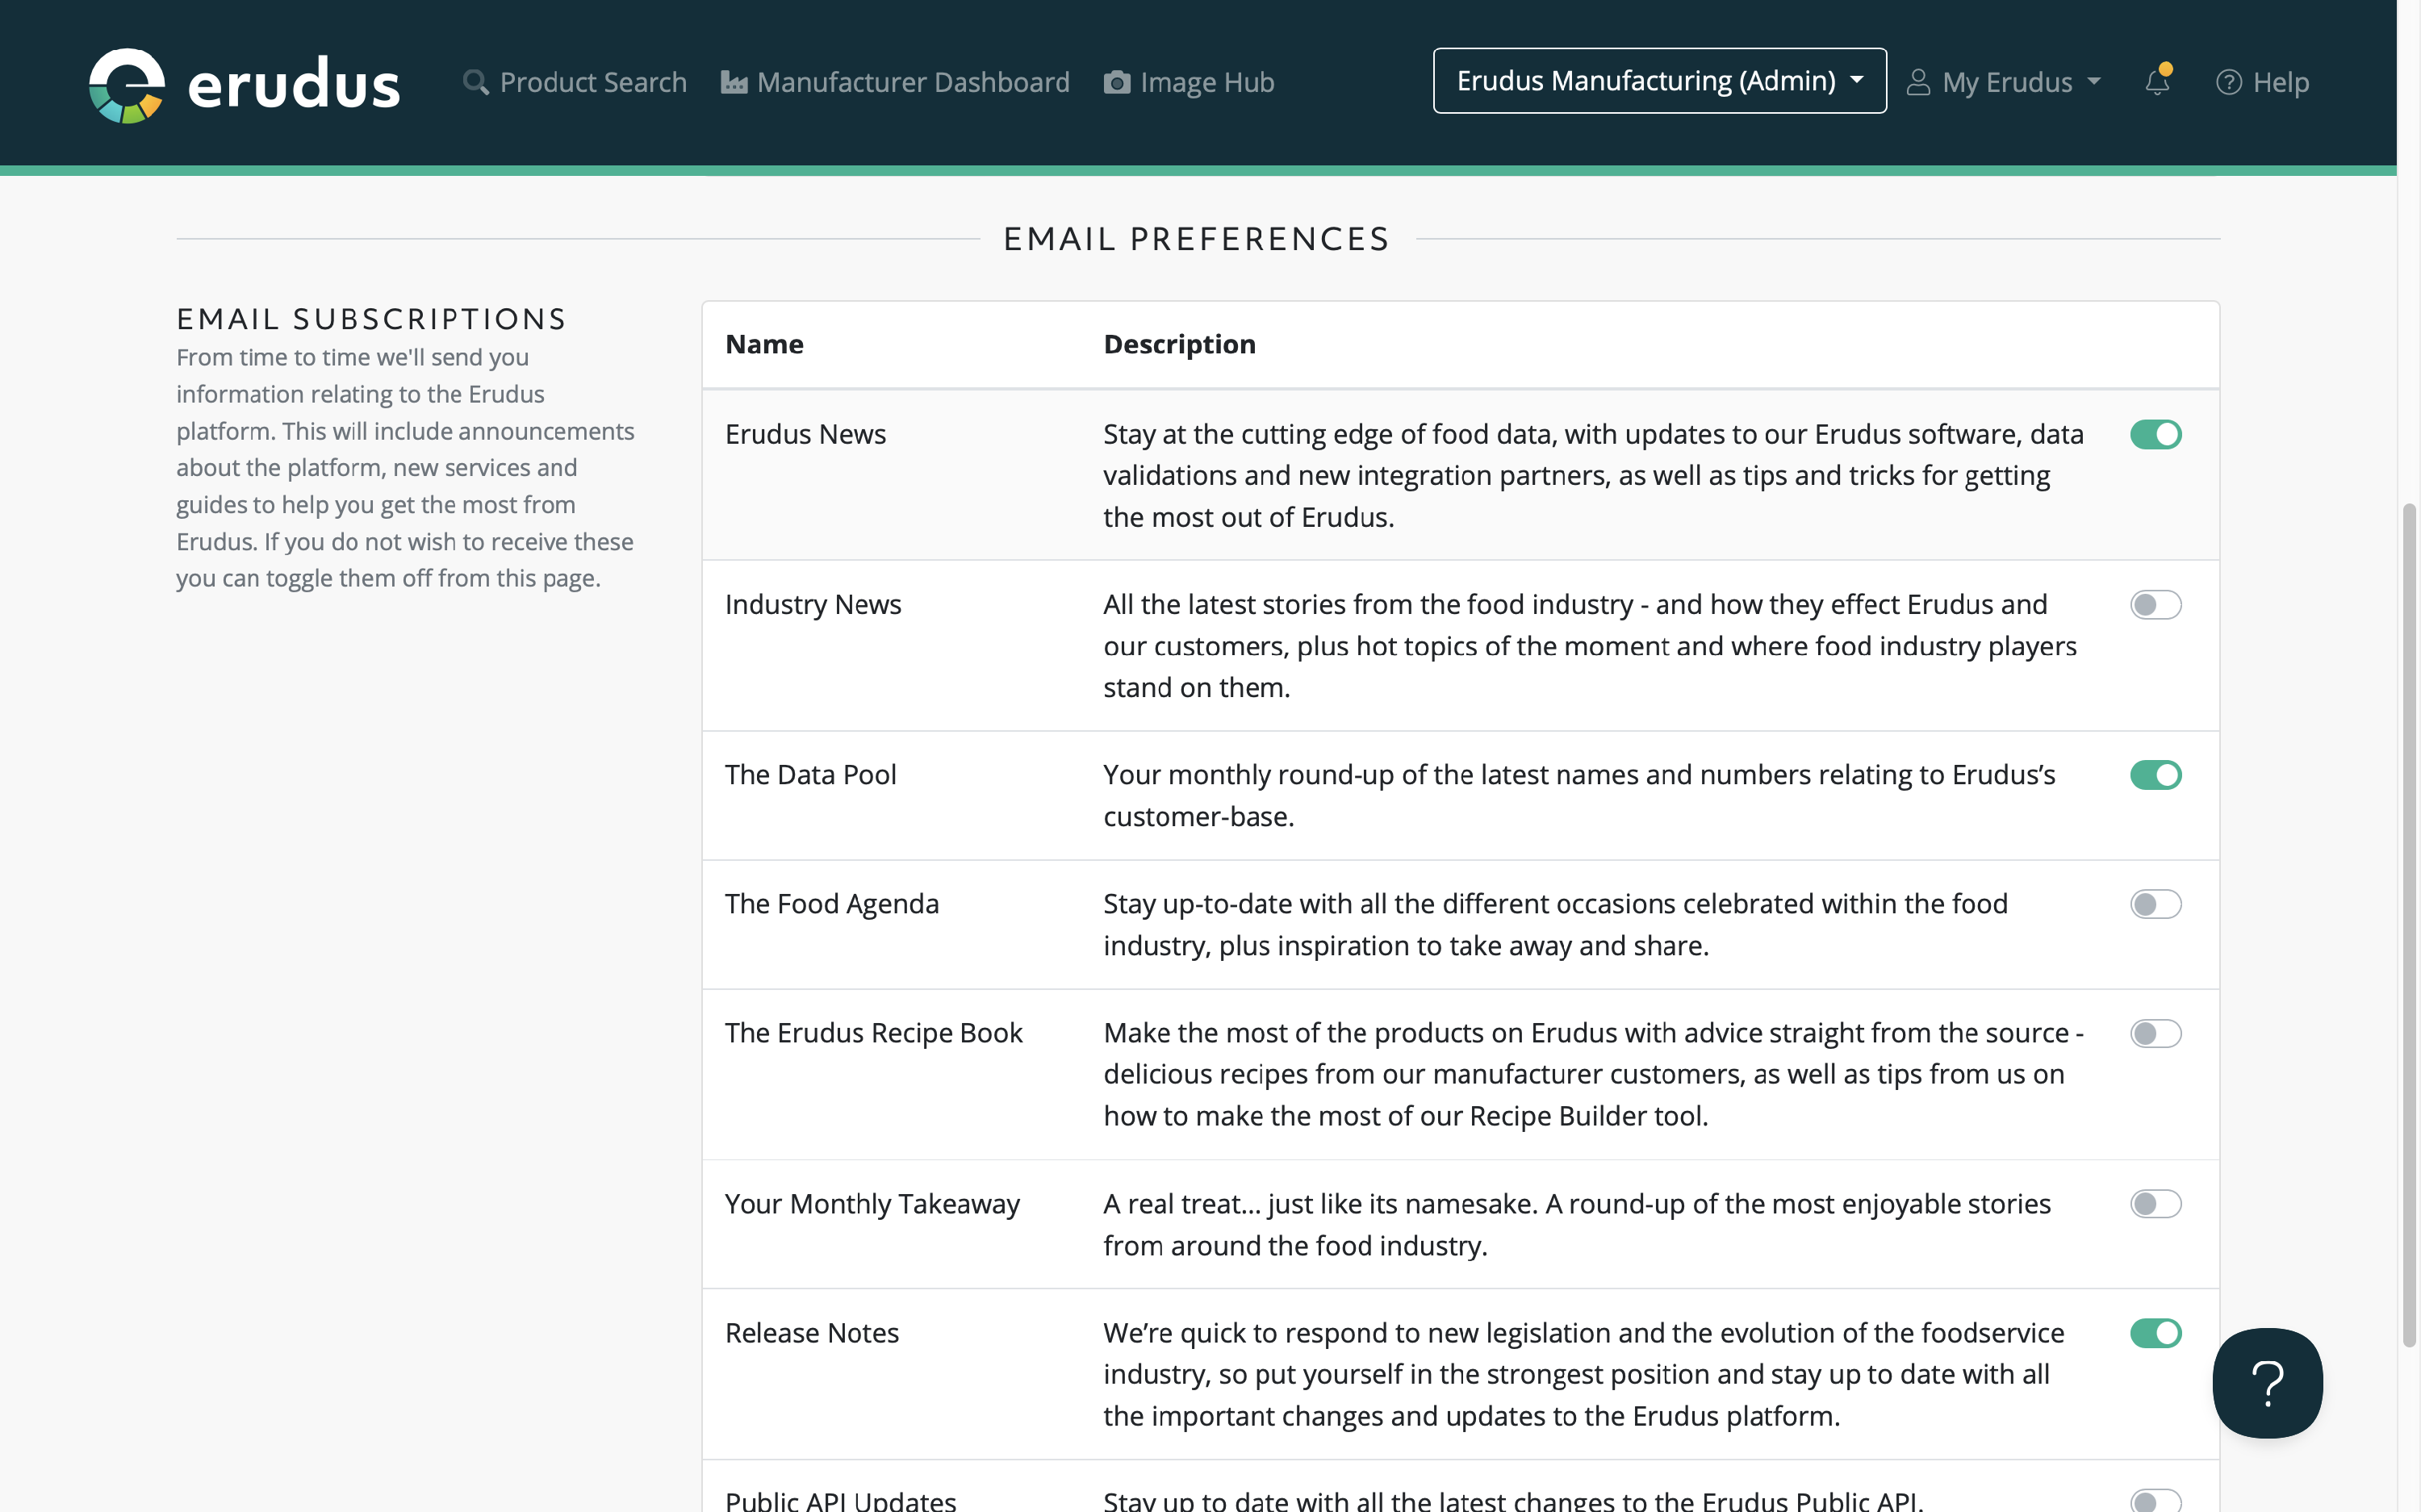Viewport: 2421px width, 1512px height.
Task: Go to Manufacturer Dashboard page
Action: [x=912, y=82]
